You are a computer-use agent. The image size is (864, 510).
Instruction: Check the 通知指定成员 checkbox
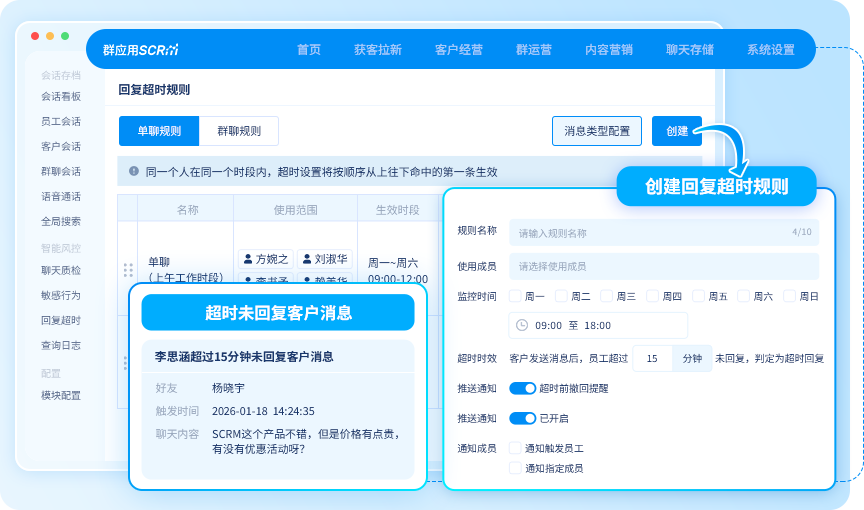515,468
